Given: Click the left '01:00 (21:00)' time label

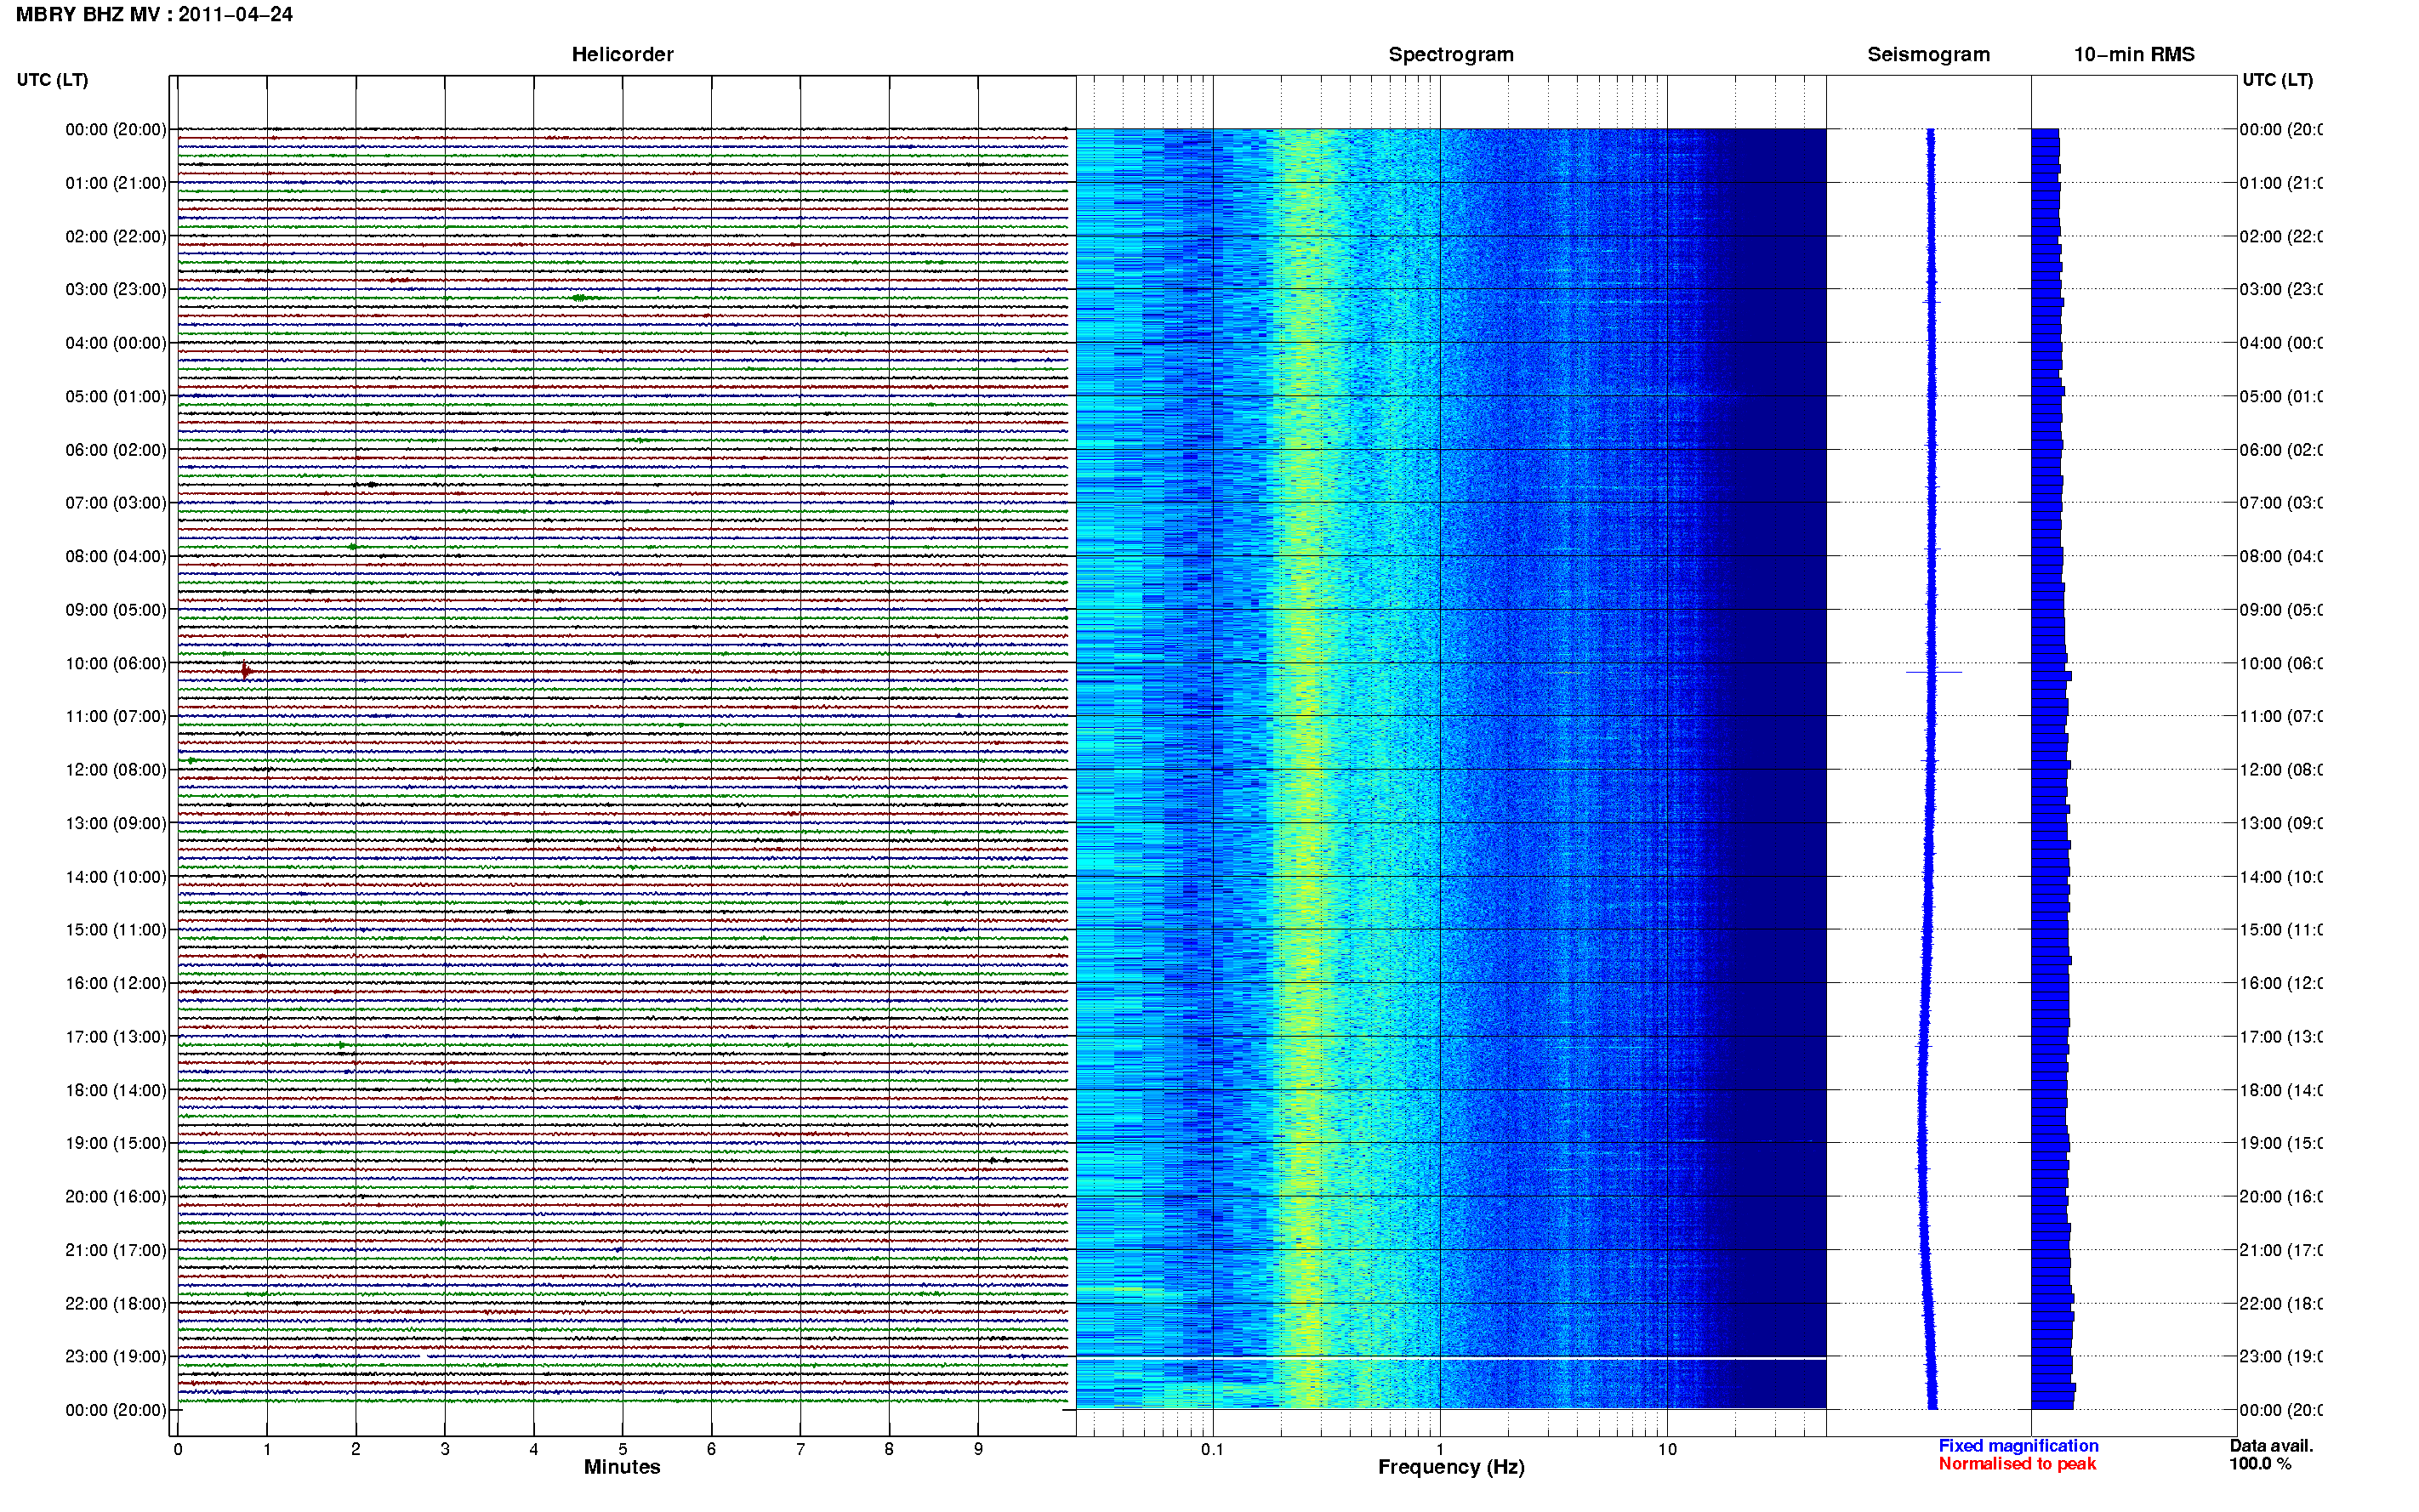Looking at the screenshot, I should 116,183.
